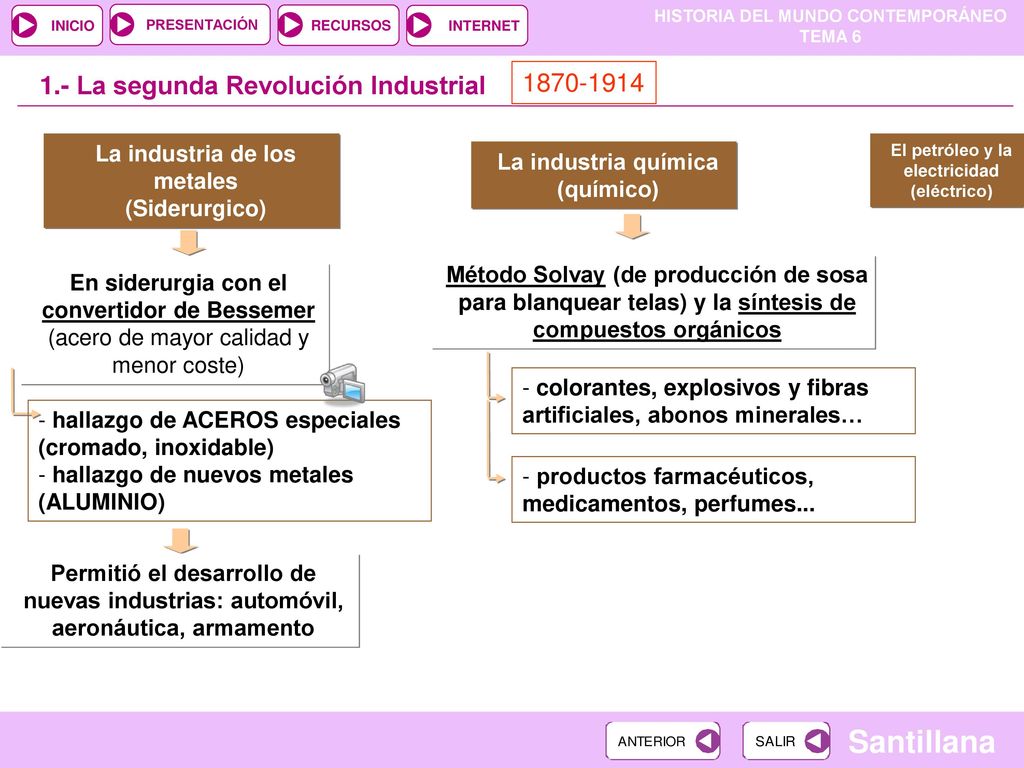
Task: Click the INICIO navigation button
Action: point(57,25)
